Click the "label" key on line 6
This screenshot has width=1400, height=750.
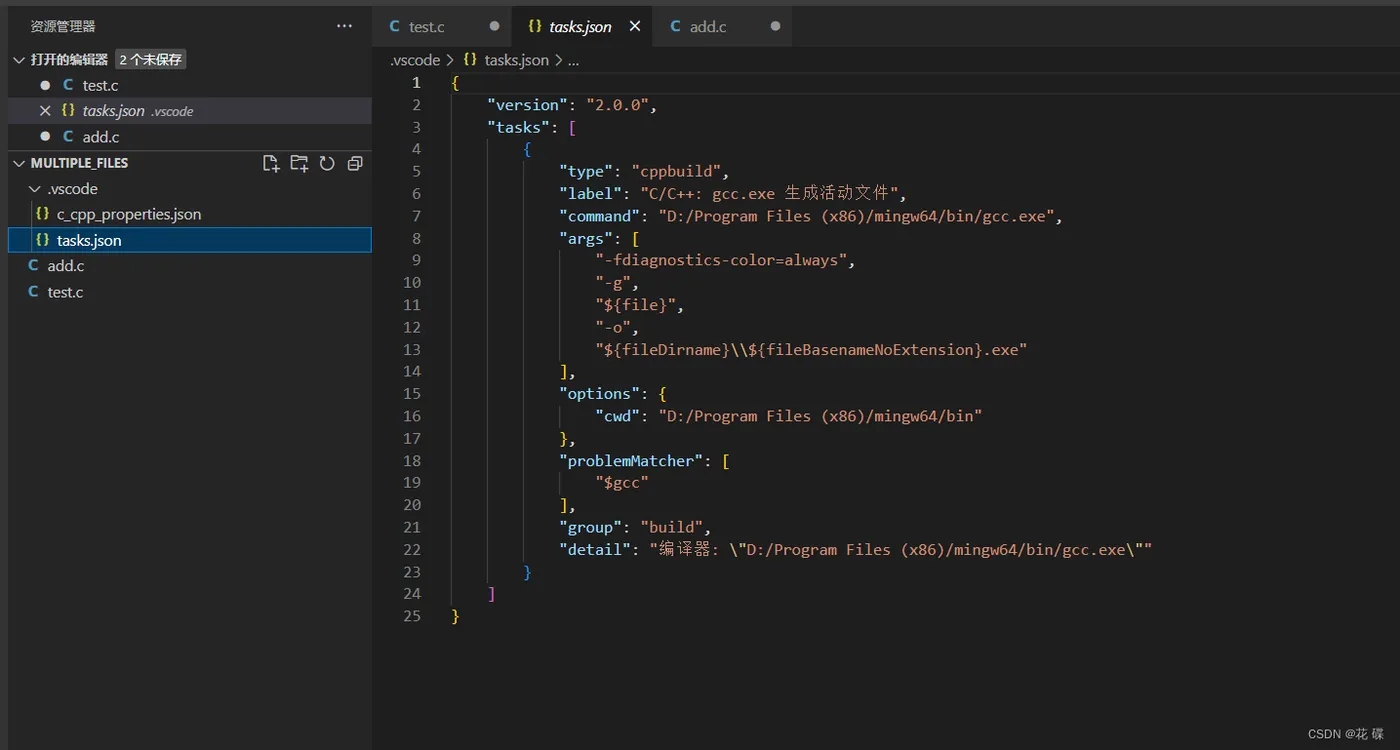coord(590,194)
